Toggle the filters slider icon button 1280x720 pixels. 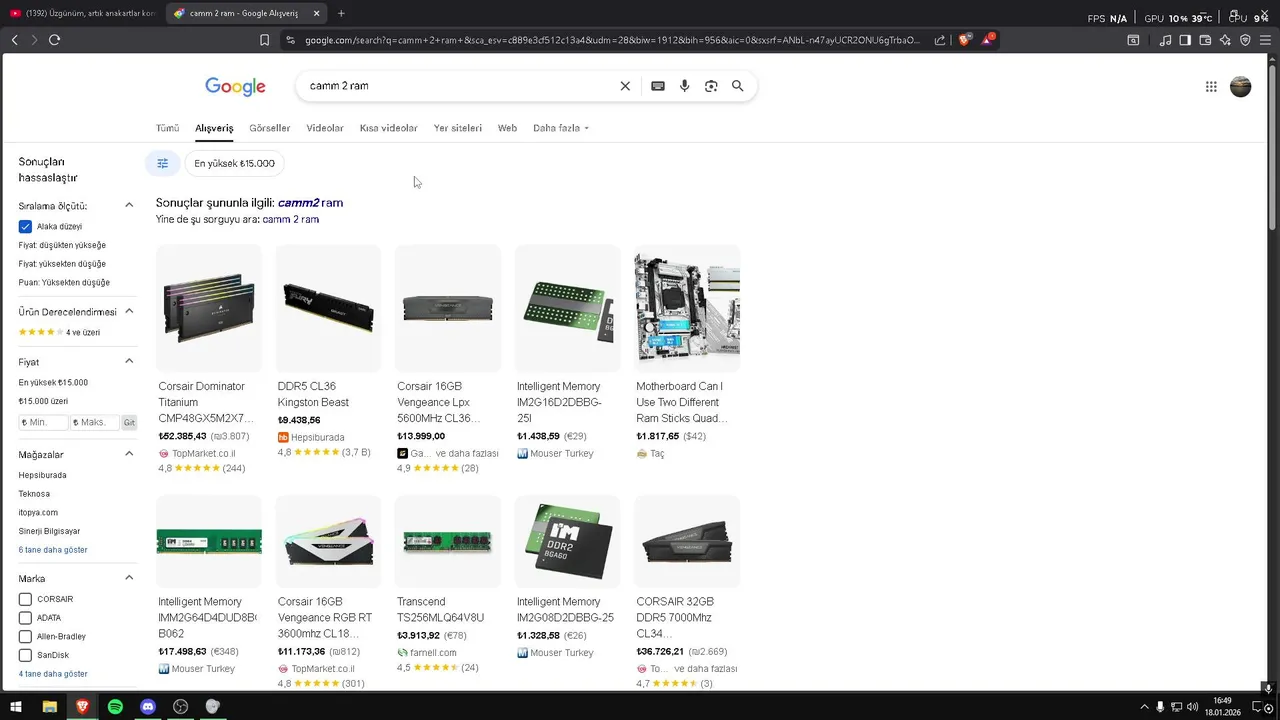click(x=162, y=163)
